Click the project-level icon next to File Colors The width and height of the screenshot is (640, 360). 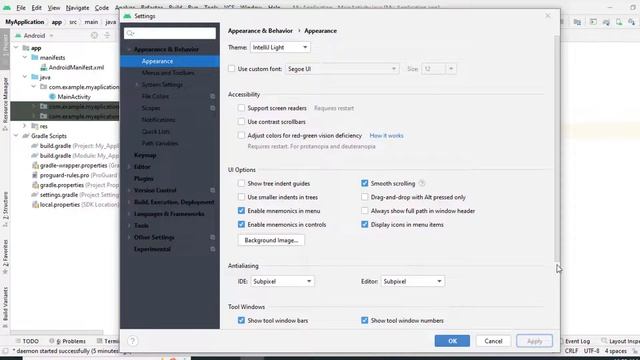213,96
